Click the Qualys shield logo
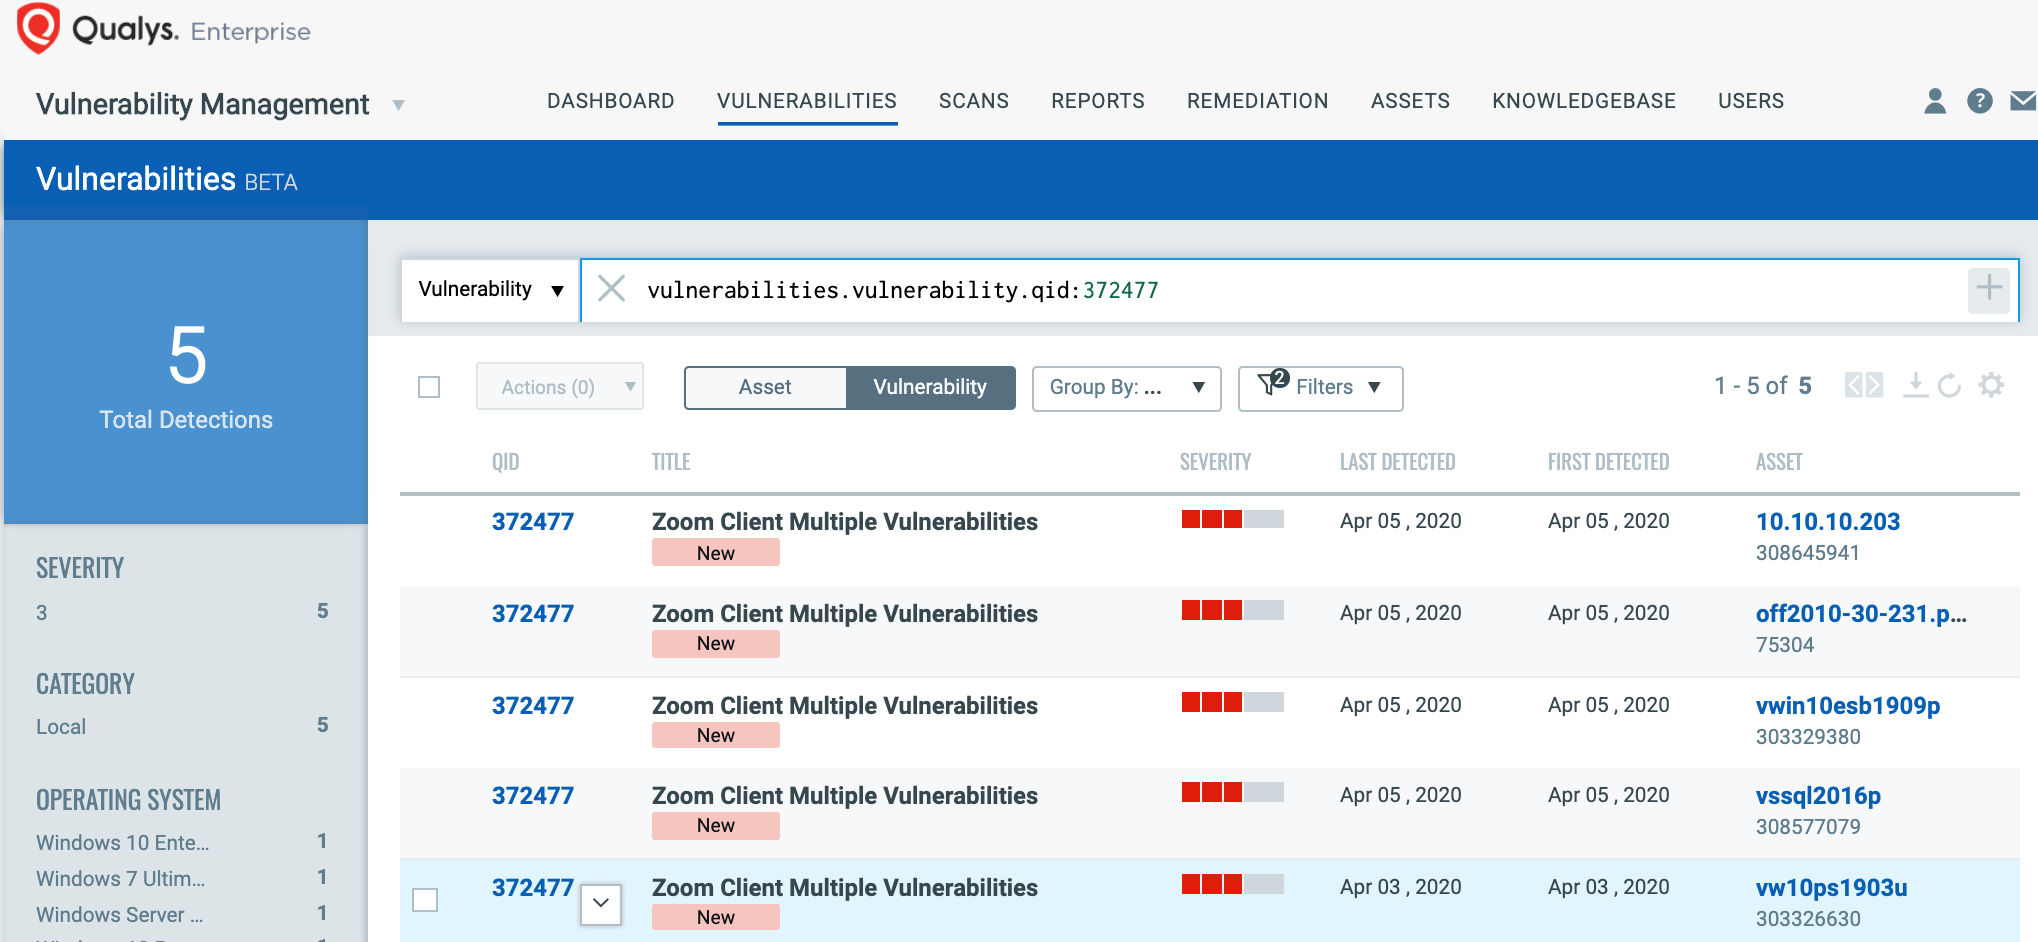Screen dimensions: 2038x942 (x=39, y=28)
